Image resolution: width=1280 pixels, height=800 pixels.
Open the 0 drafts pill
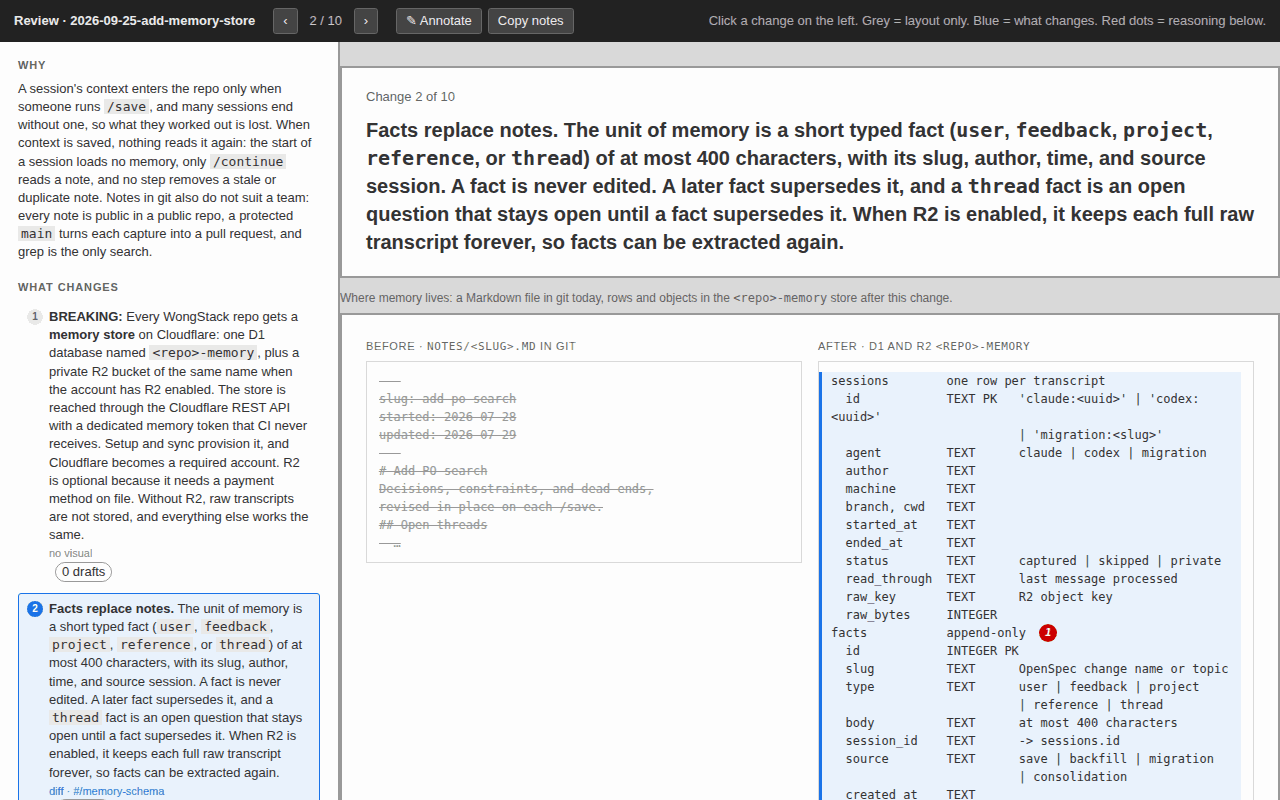pos(83,572)
